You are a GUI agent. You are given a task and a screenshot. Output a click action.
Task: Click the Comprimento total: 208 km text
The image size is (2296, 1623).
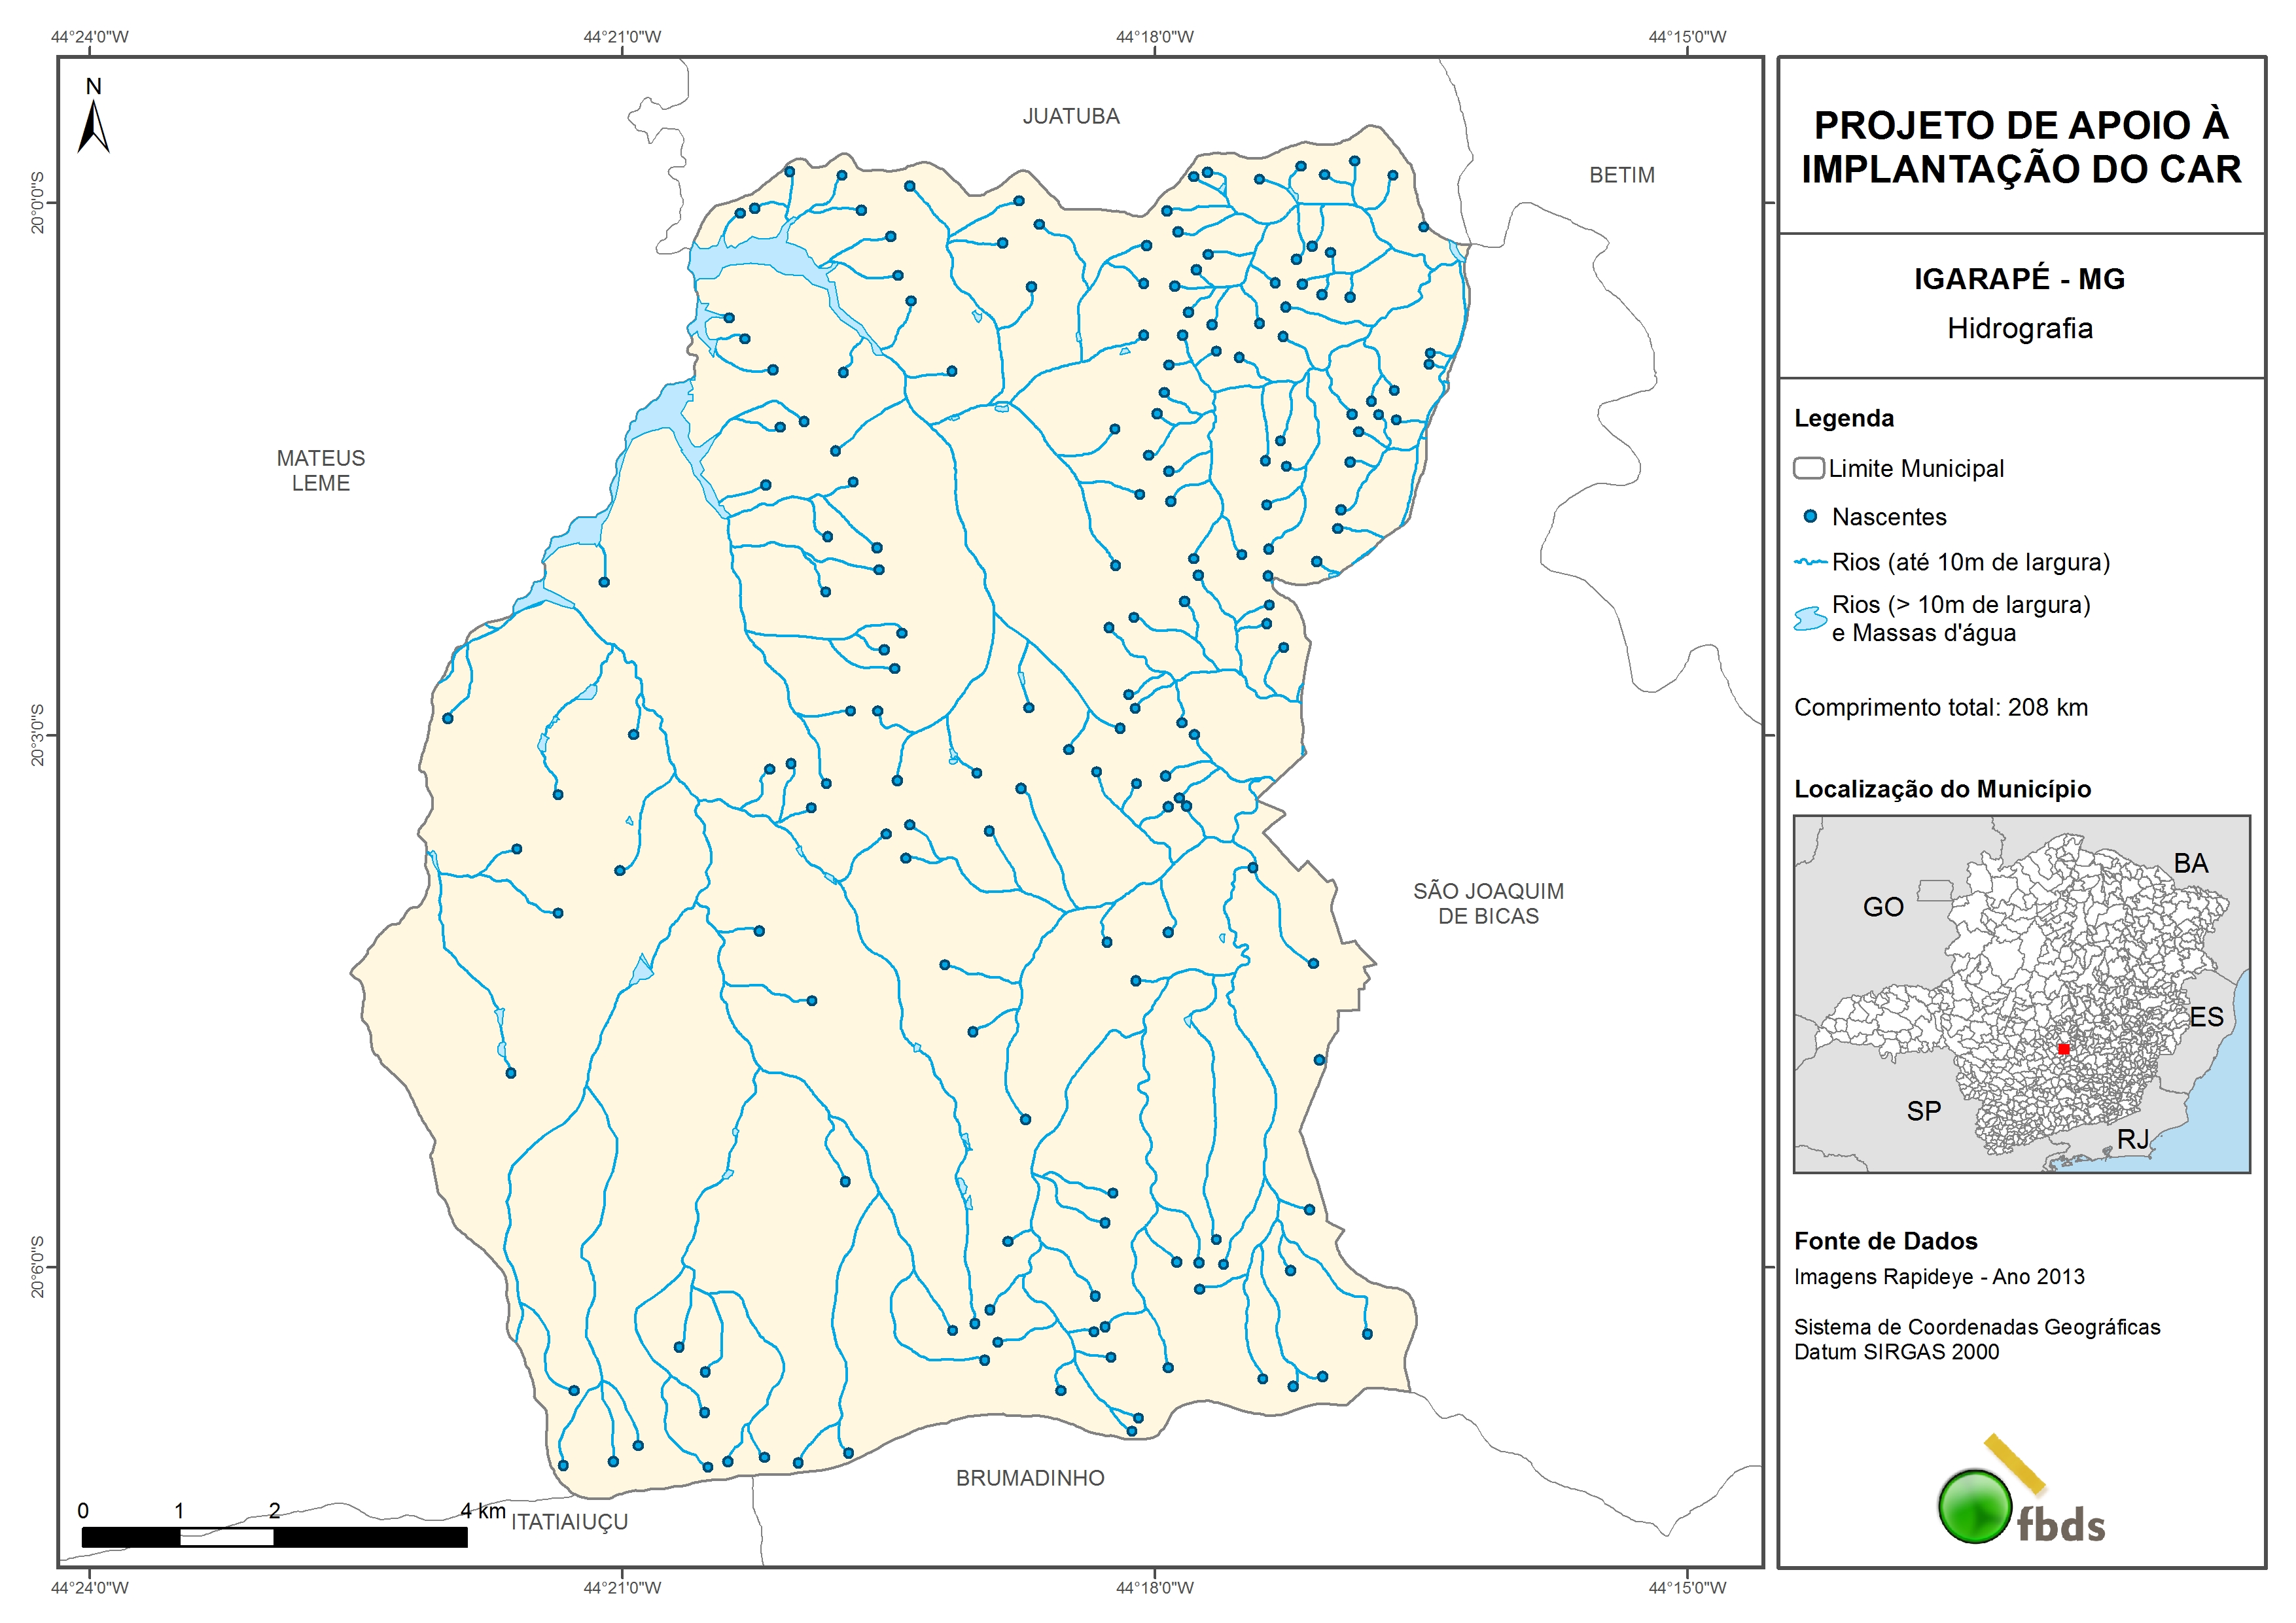pos(1940,708)
